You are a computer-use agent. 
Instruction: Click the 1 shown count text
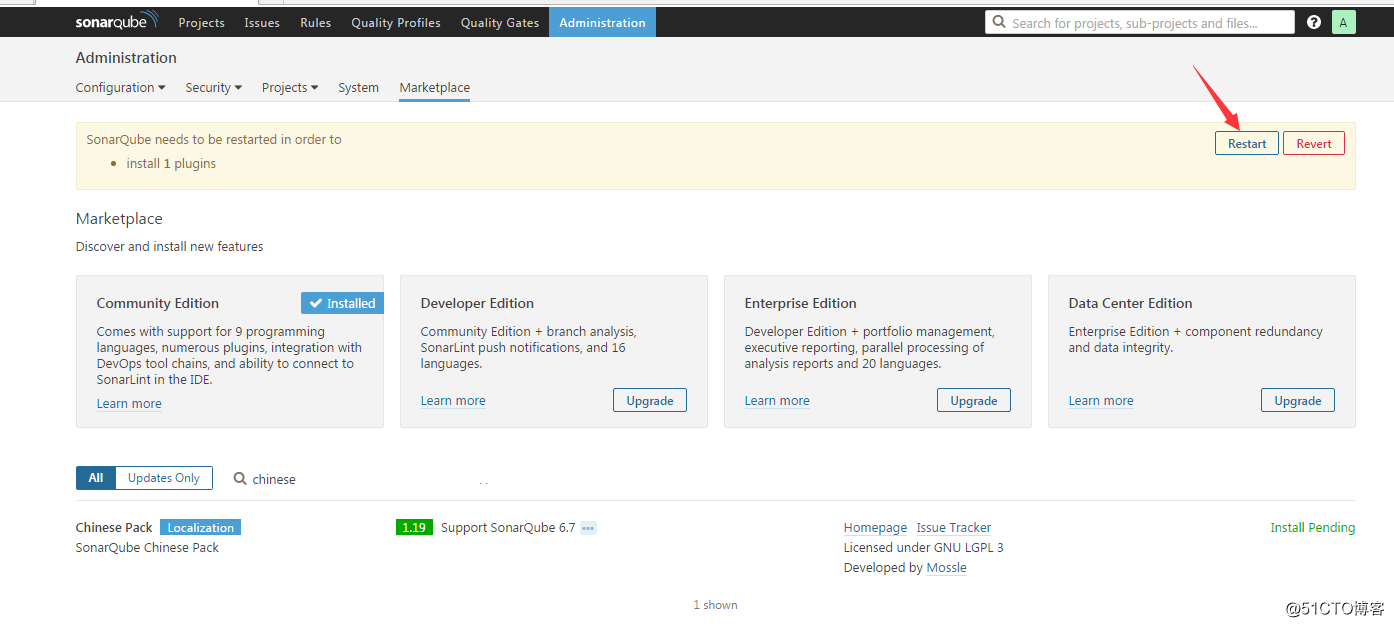point(716,605)
